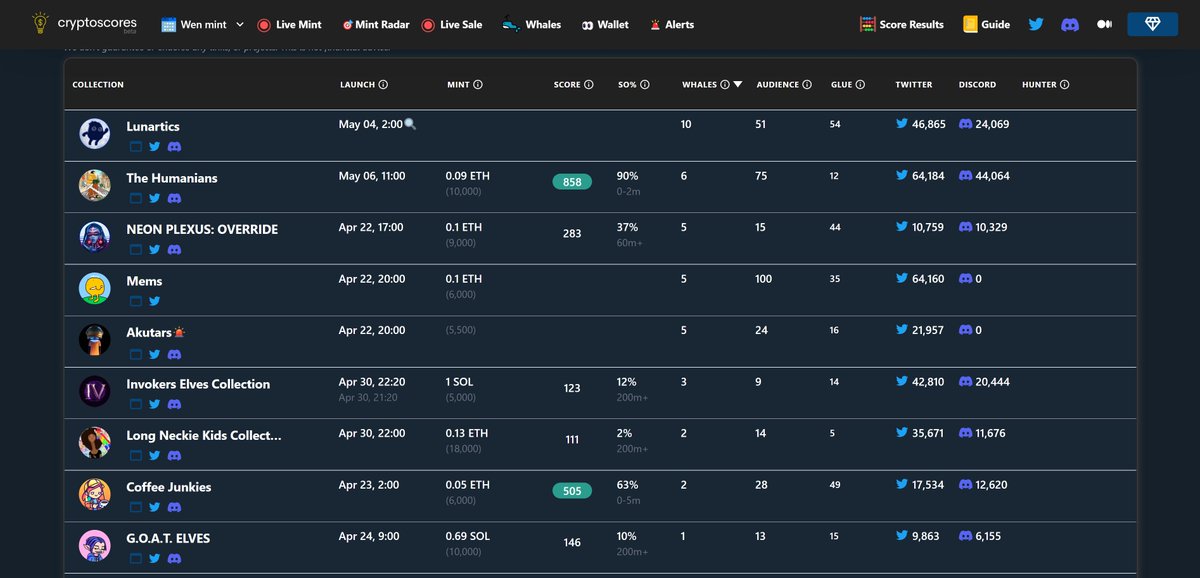Open Long Neckie Kids Collect... name
The height and width of the screenshot is (578, 1200).
click(x=204, y=436)
